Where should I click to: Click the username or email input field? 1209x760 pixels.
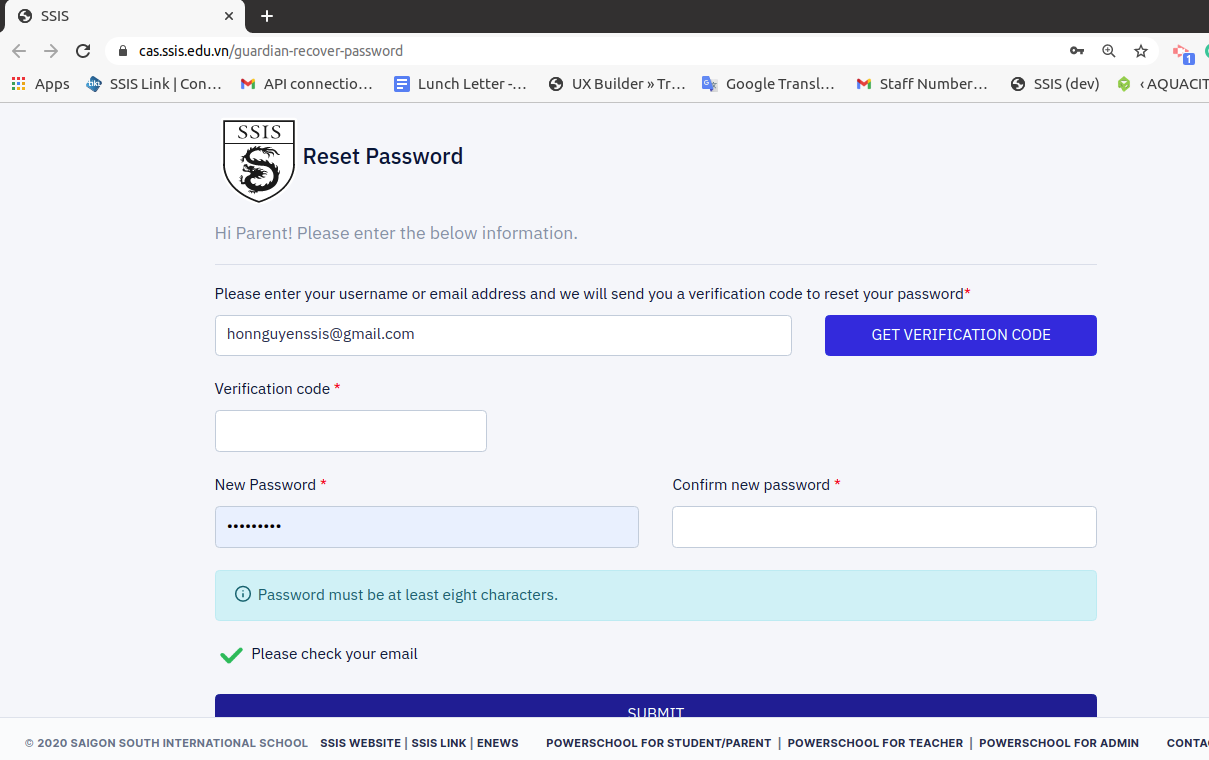point(503,335)
